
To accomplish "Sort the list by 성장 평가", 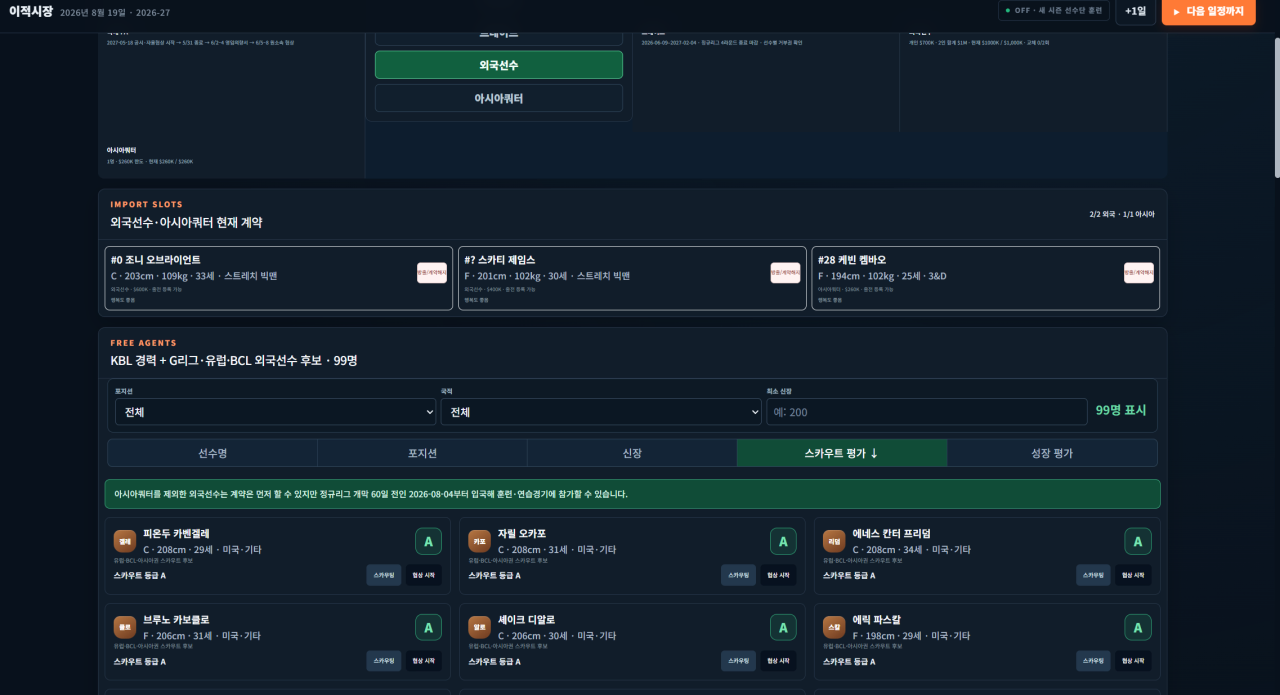I will [x=1052, y=453].
